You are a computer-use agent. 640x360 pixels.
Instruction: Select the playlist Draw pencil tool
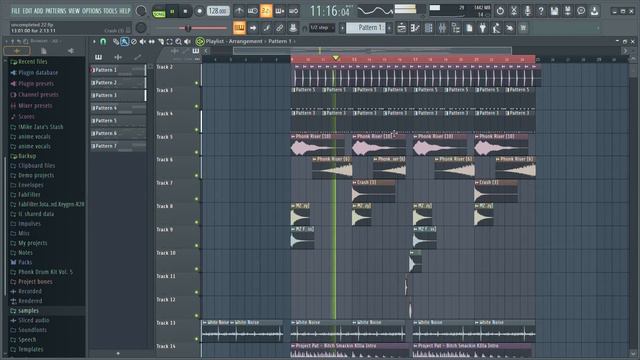coord(116,42)
